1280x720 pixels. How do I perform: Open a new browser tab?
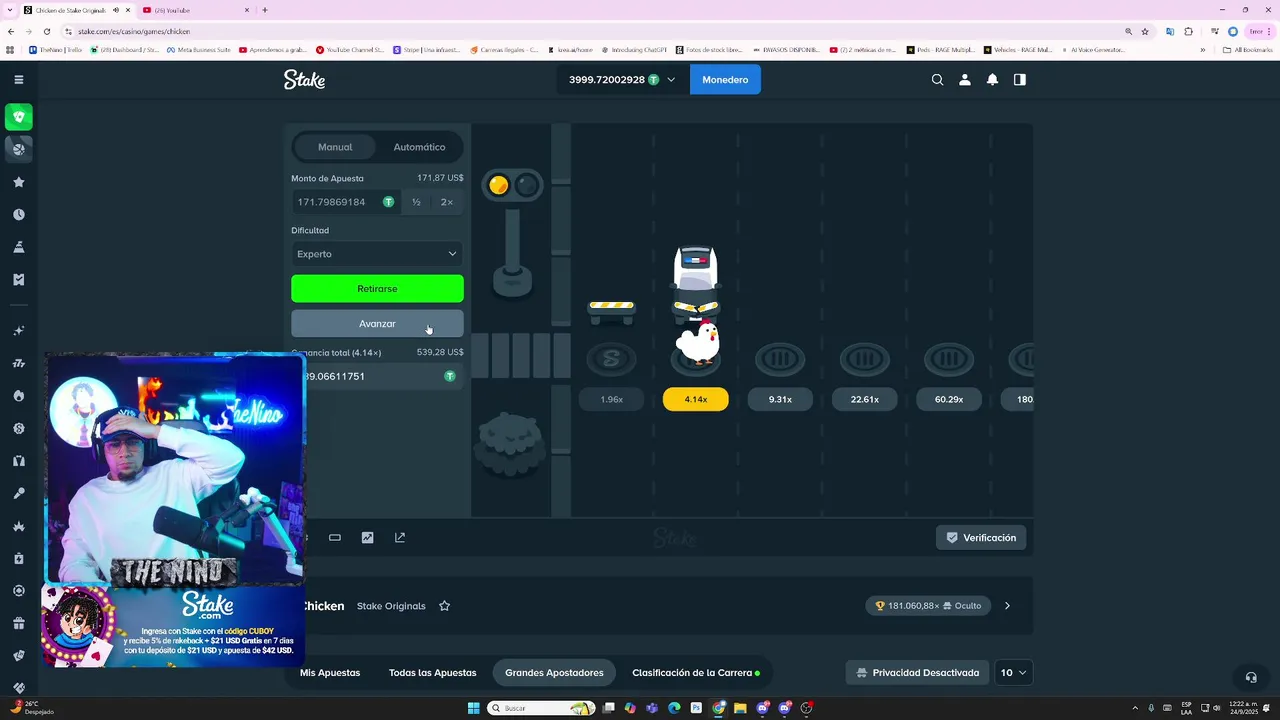click(264, 10)
